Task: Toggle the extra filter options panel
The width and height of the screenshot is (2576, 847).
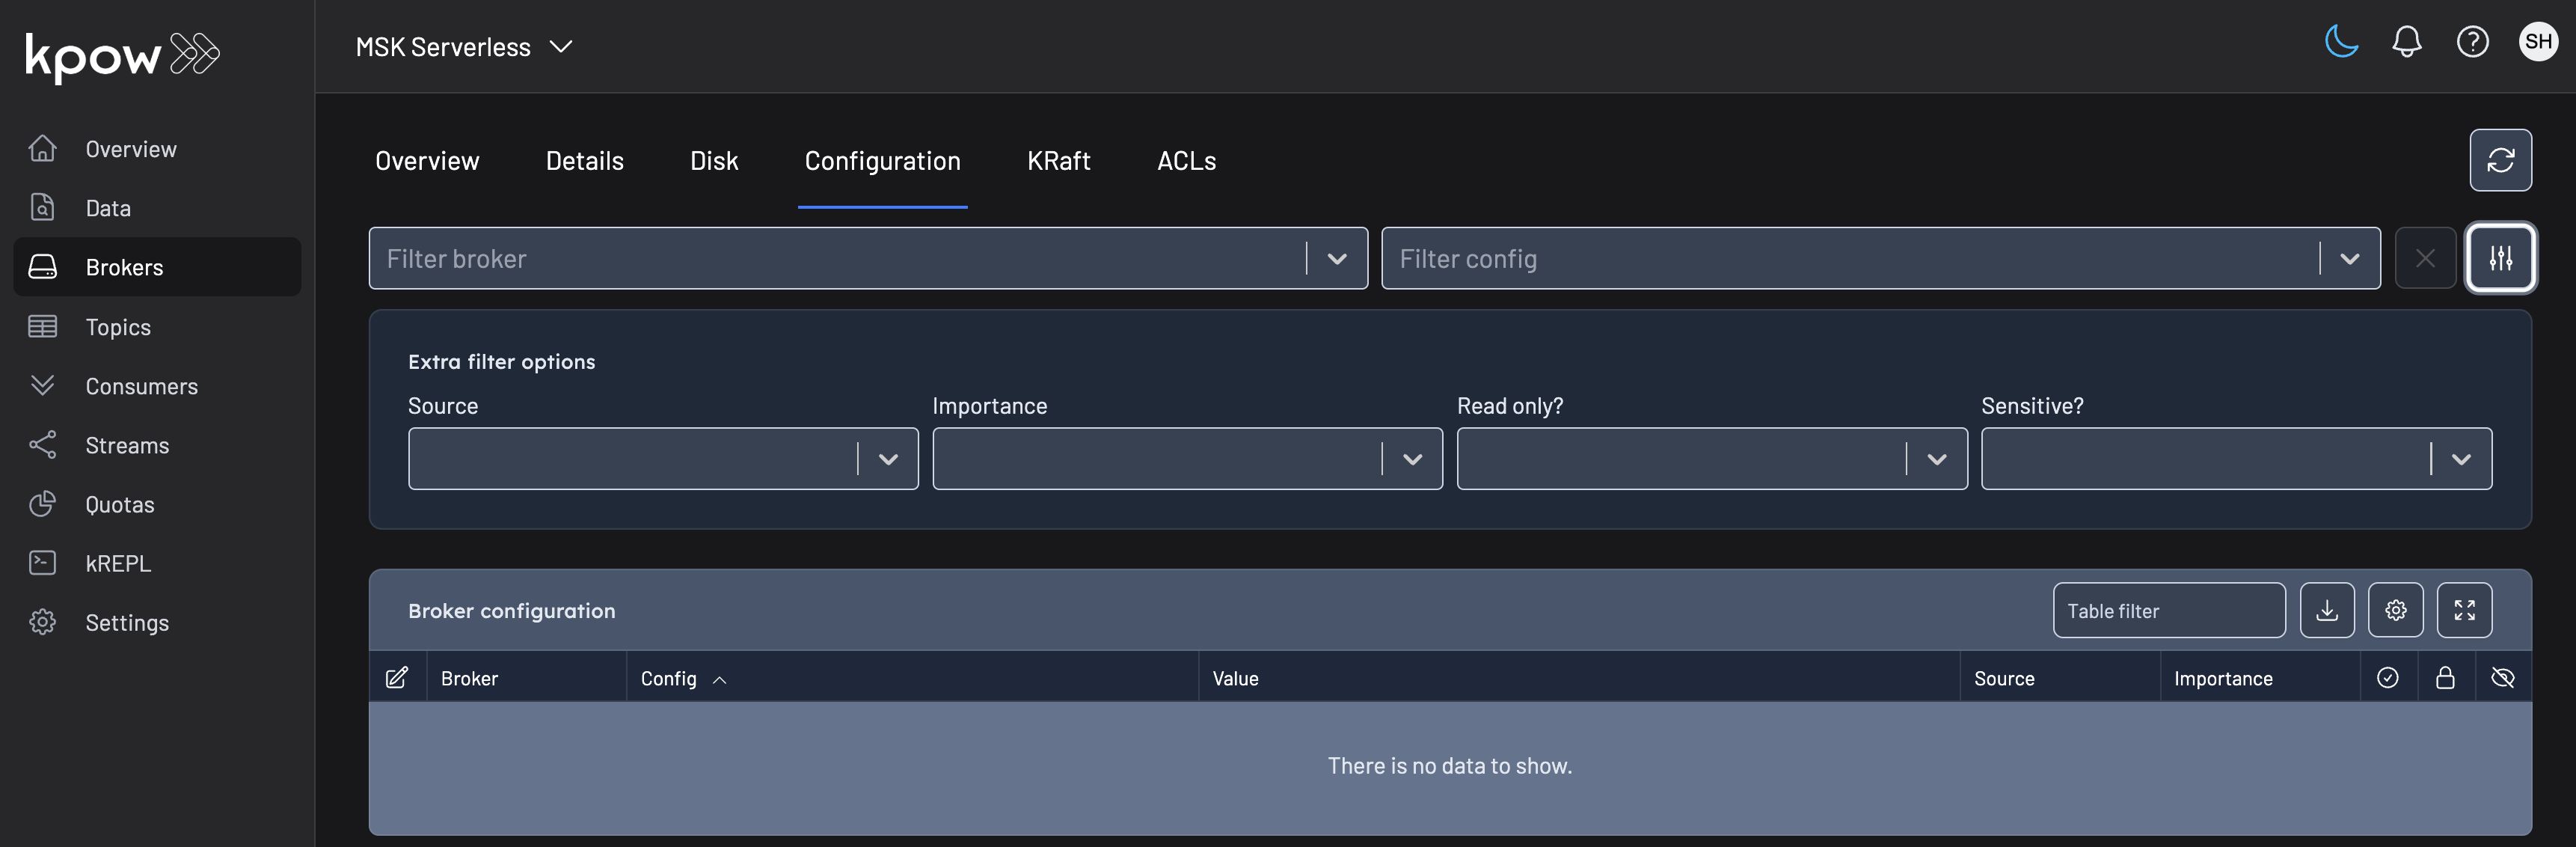Action: (2501, 258)
